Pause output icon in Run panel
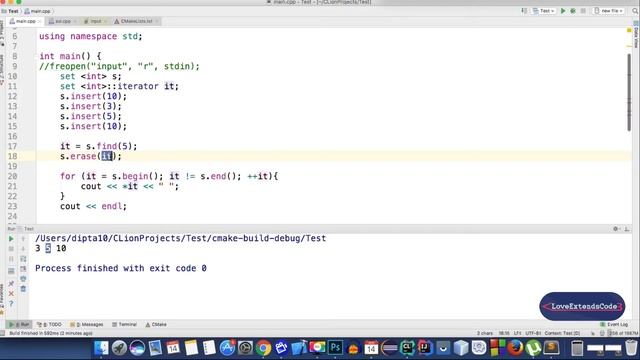 (x=11, y=259)
